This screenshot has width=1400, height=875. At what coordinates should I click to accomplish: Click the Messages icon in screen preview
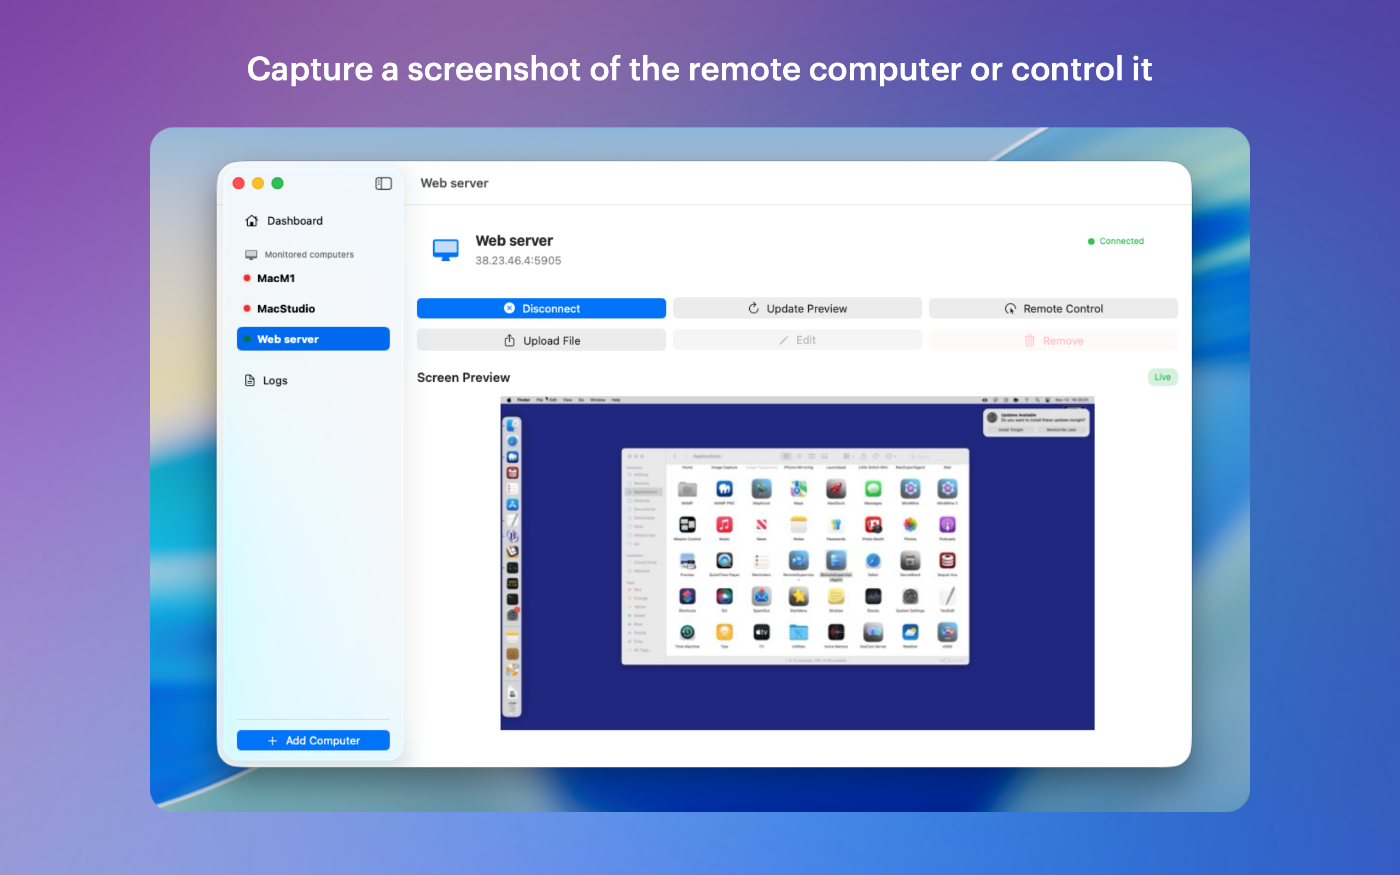pyautogui.click(x=873, y=489)
